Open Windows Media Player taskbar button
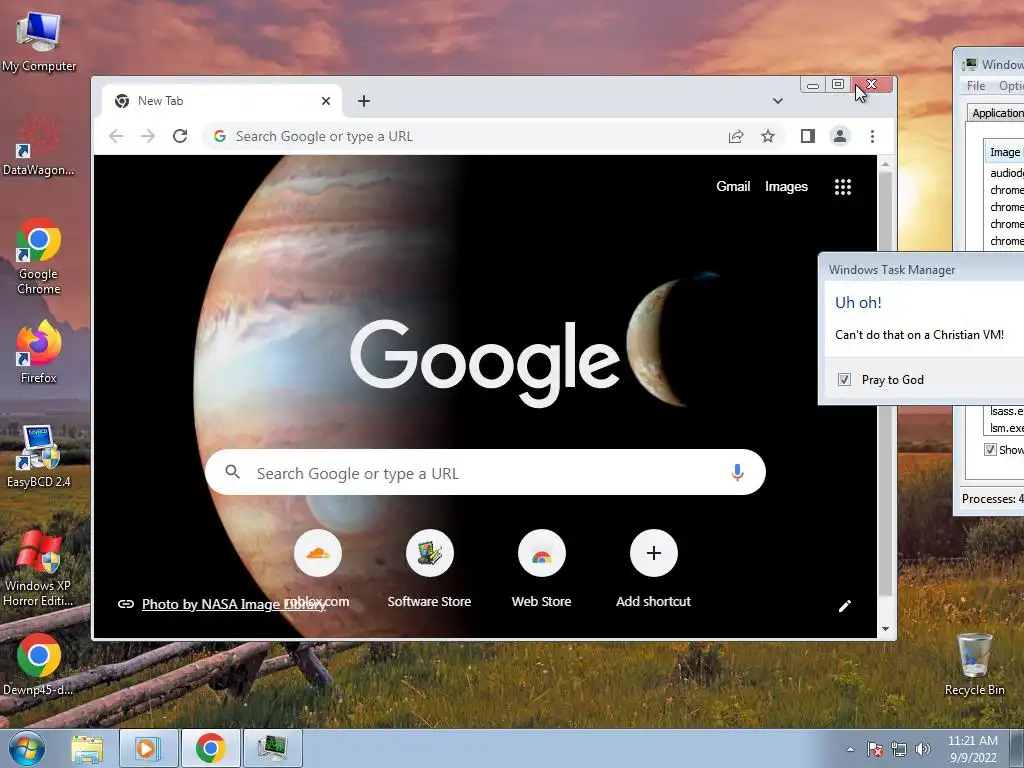 tap(148, 748)
